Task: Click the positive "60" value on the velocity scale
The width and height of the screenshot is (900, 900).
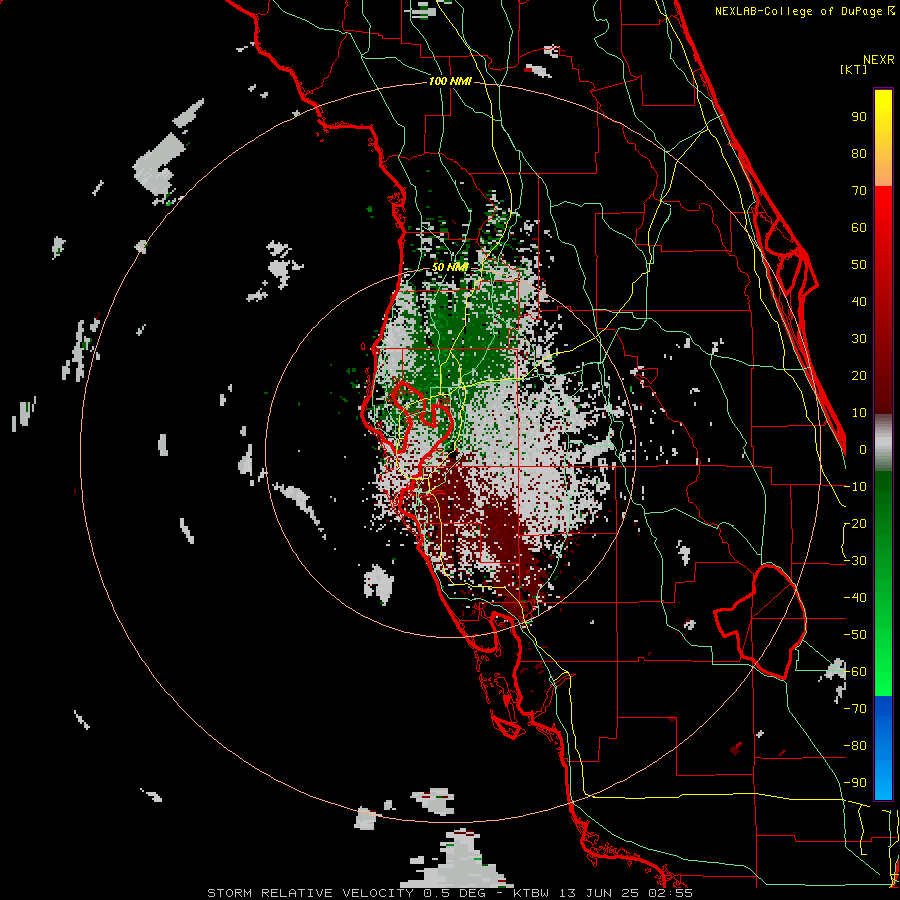Action: [x=859, y=227]
